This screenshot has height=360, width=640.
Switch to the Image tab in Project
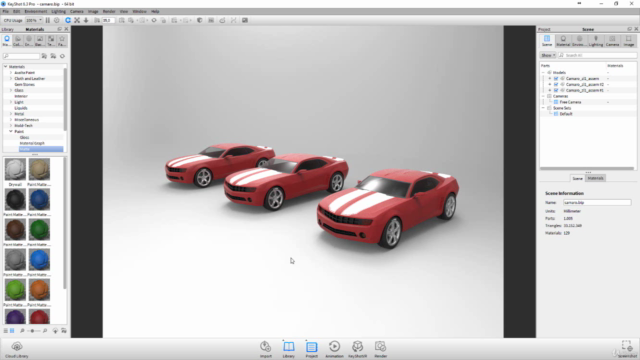click(629, 41)
